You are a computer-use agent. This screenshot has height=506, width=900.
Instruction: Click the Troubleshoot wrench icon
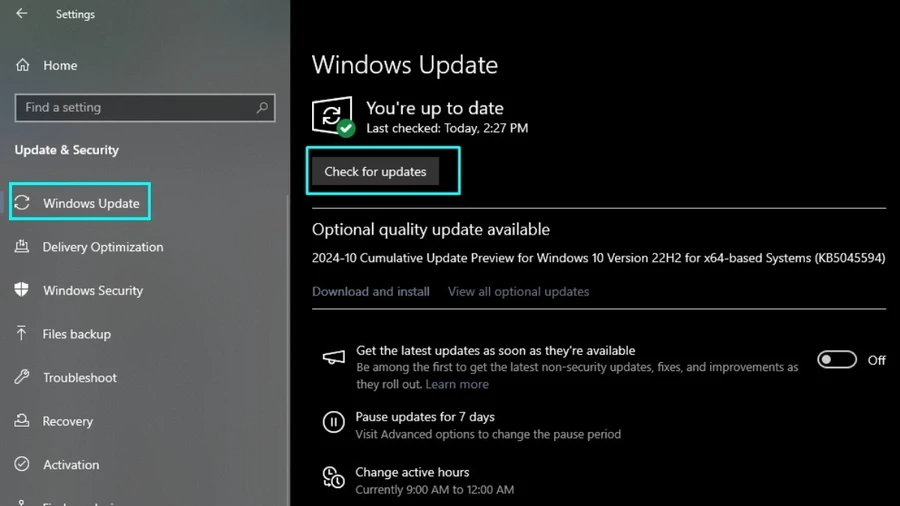tap(22, 377)
